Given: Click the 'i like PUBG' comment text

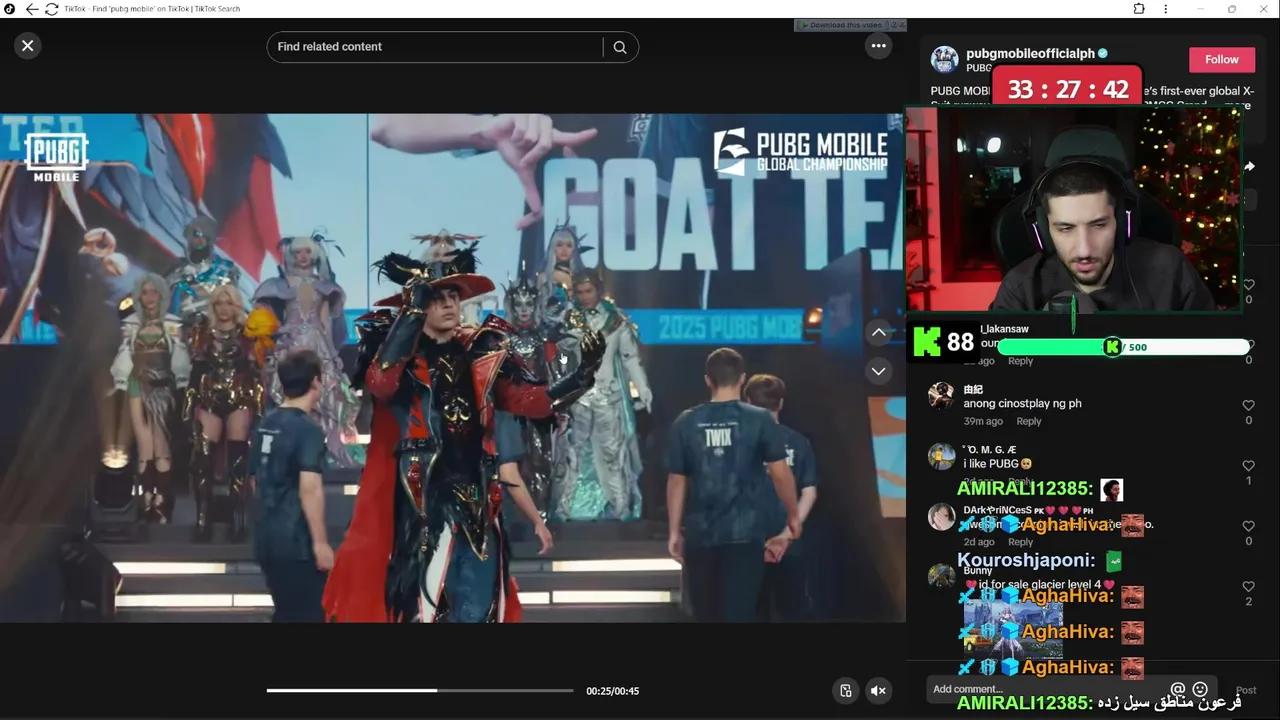Looking at the screenshot, I should pos(997,464).
